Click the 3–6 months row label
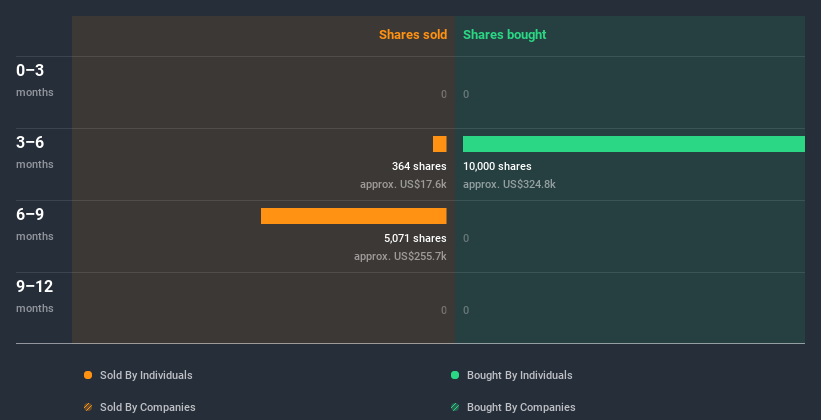 pyautogui.click(x=35, y=152)
